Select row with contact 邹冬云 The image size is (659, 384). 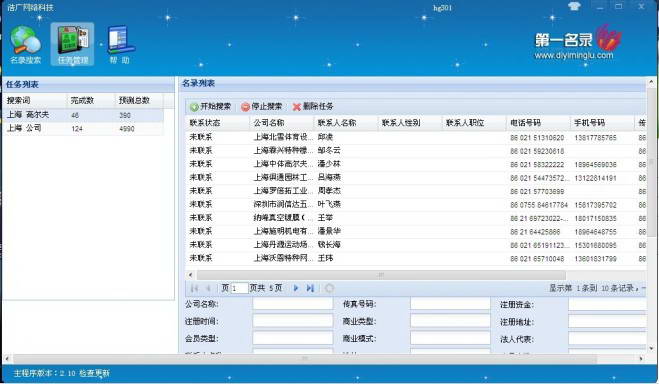tap(416, 150)
